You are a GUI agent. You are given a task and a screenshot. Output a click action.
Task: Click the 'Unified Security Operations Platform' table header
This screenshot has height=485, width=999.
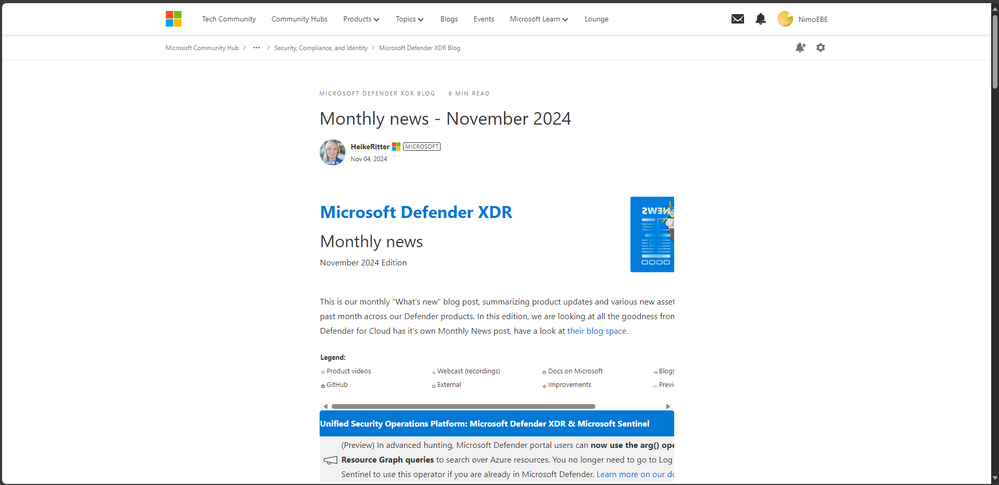(x=497, y=424)
